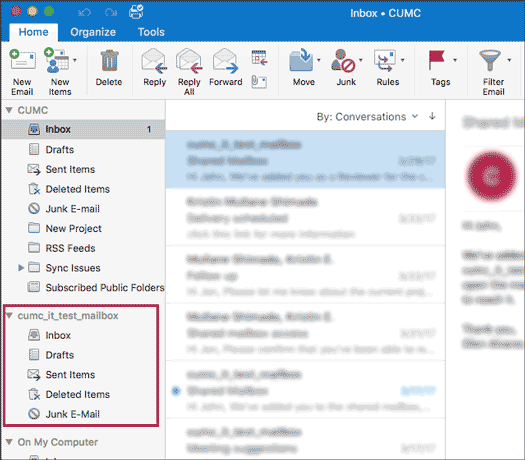Open the CUMC Deleted Items folder

(x=83, y=189)
